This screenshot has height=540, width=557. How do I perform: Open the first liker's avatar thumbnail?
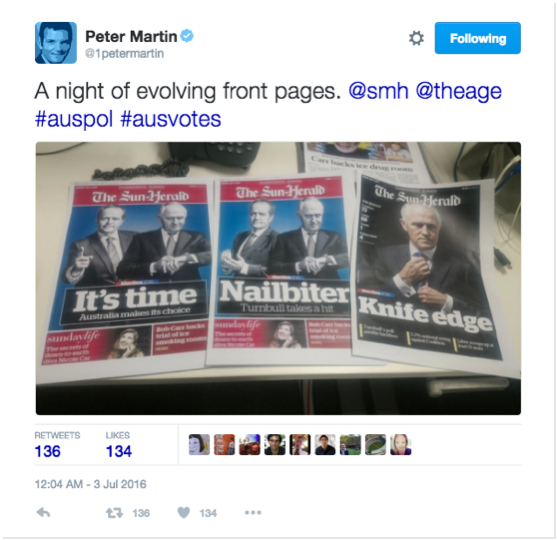point(199,444)
